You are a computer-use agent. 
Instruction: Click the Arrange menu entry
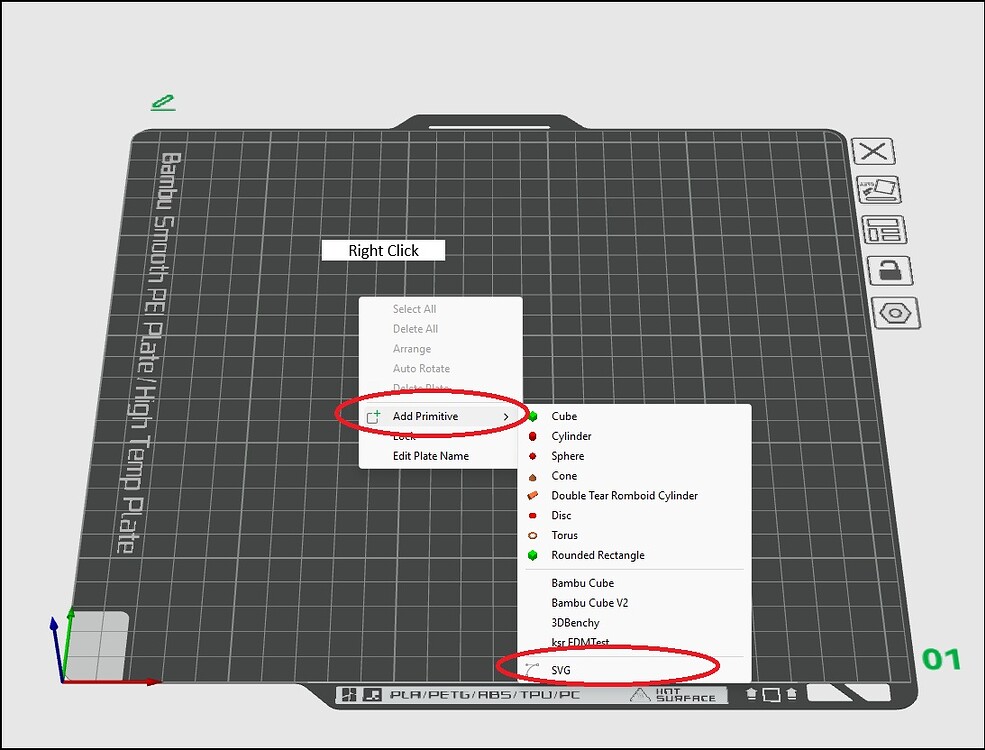click(411, 349)
